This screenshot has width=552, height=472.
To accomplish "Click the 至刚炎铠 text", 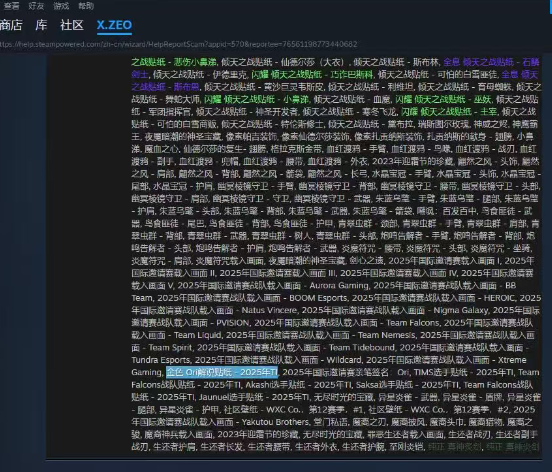I will pos(406,447).
